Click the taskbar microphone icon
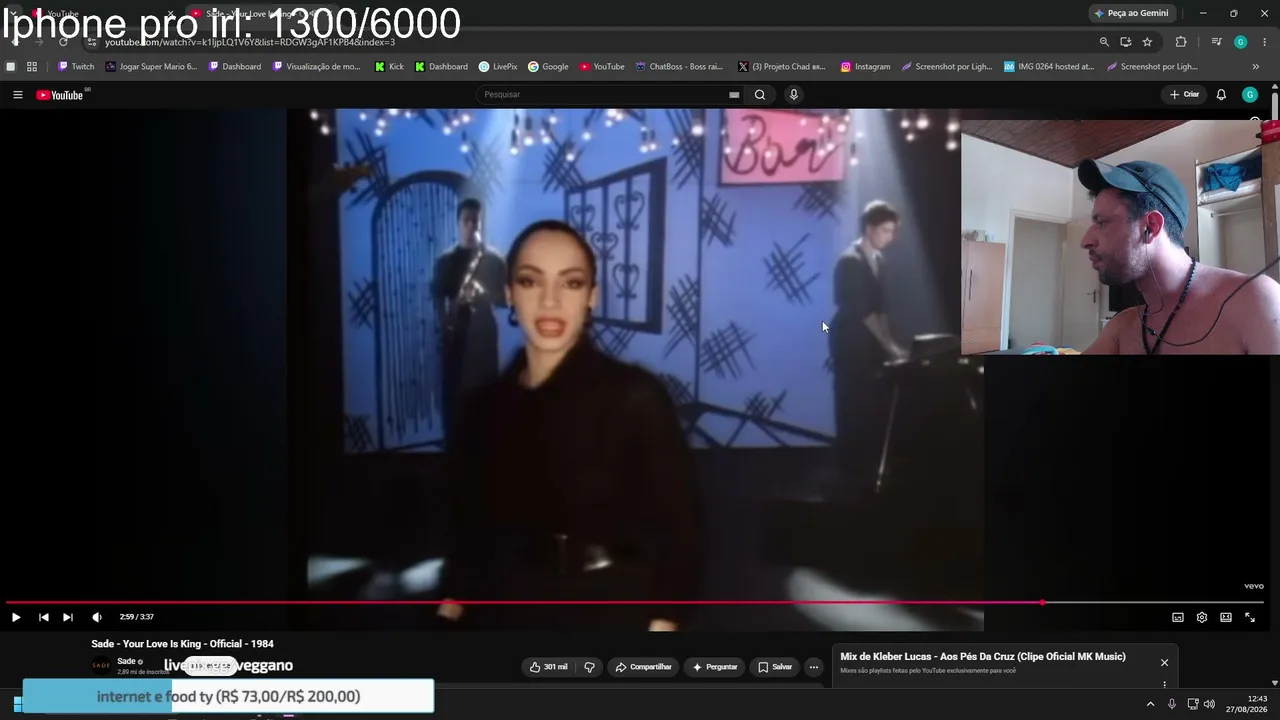This screenshot has width=1280, height=720. 1172,704
